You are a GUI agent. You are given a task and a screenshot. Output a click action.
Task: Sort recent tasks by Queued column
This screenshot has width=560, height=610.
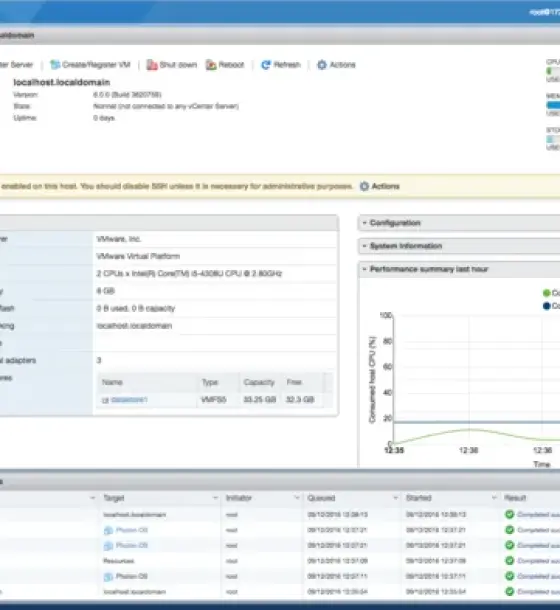click(x=321, y=498)
